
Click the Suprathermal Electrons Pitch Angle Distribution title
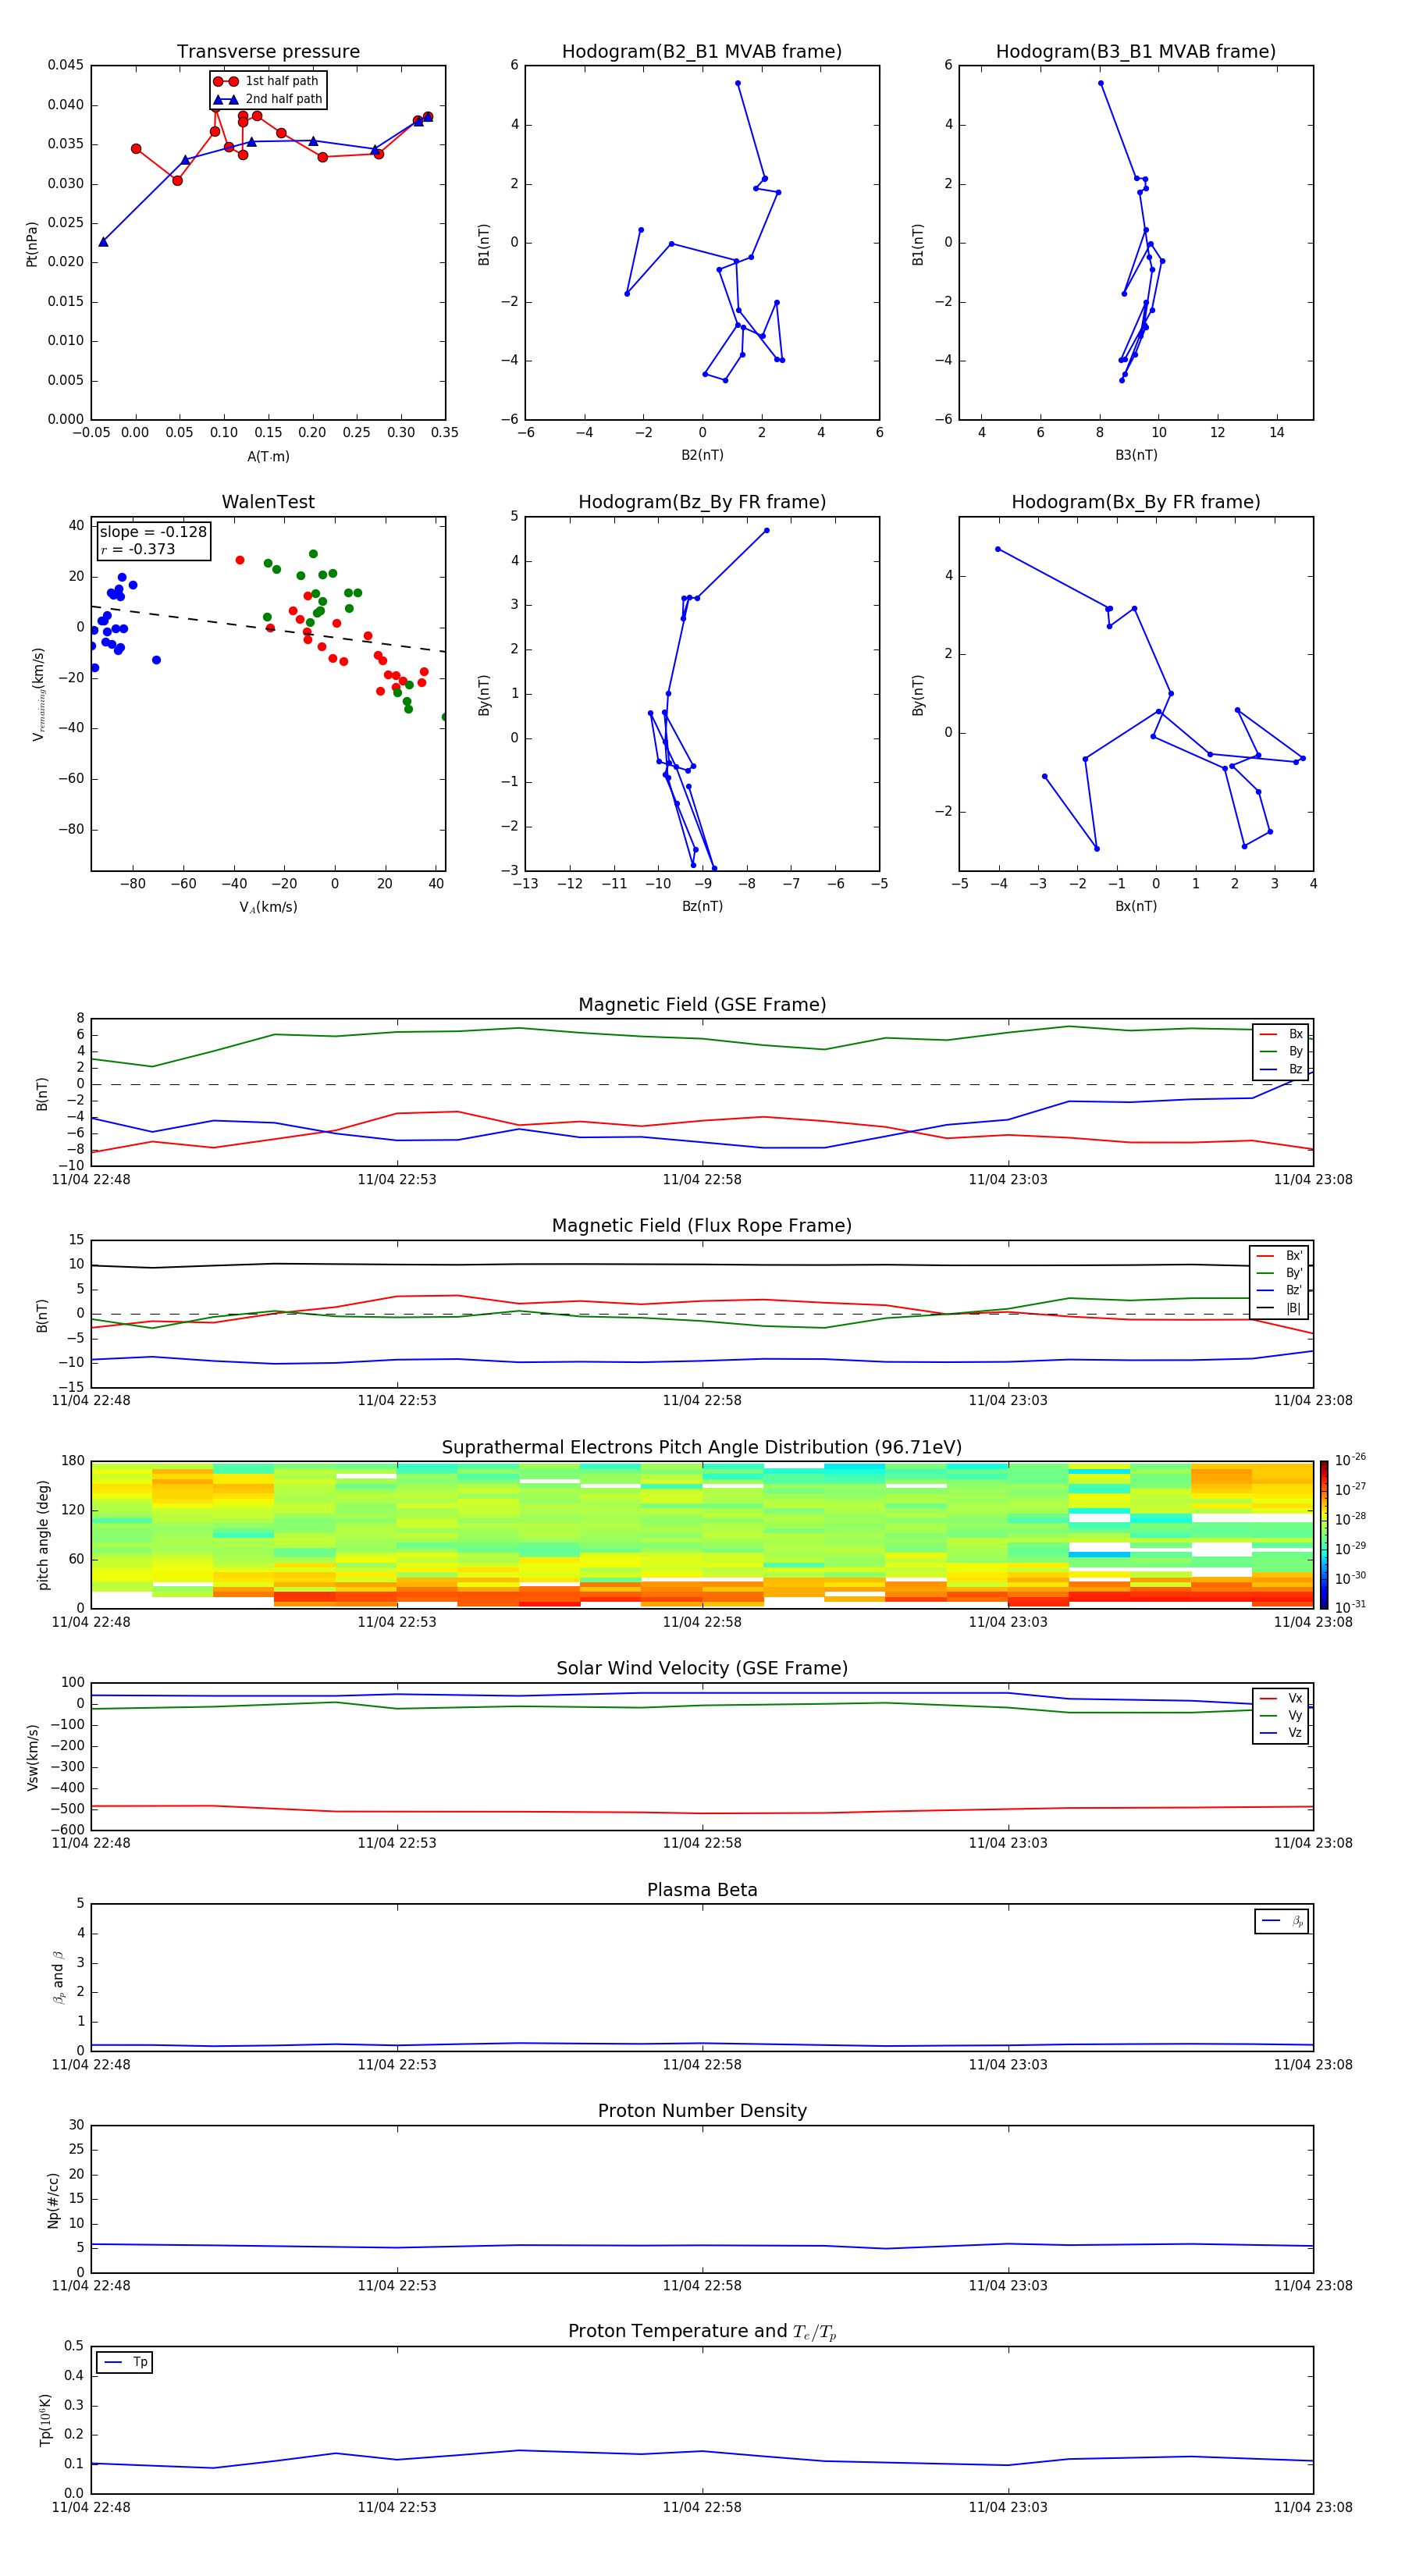tap(702, 1448)
